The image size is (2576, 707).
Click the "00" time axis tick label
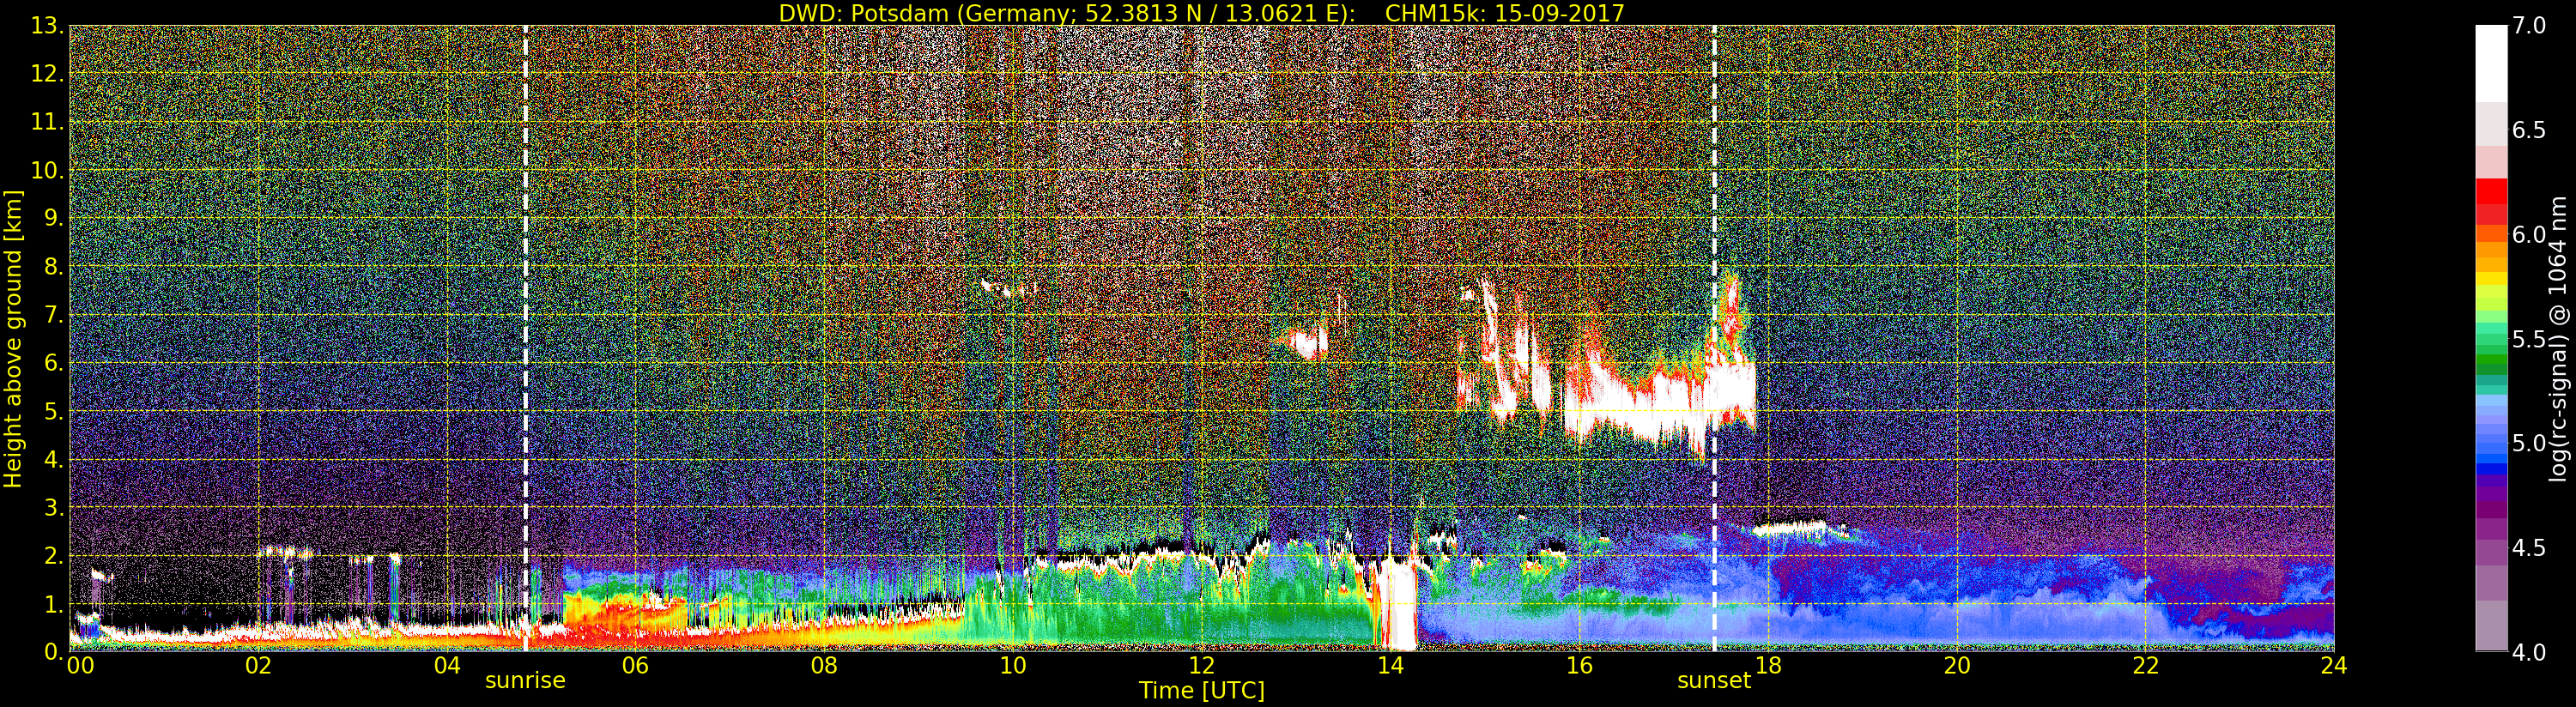[81, 666]
